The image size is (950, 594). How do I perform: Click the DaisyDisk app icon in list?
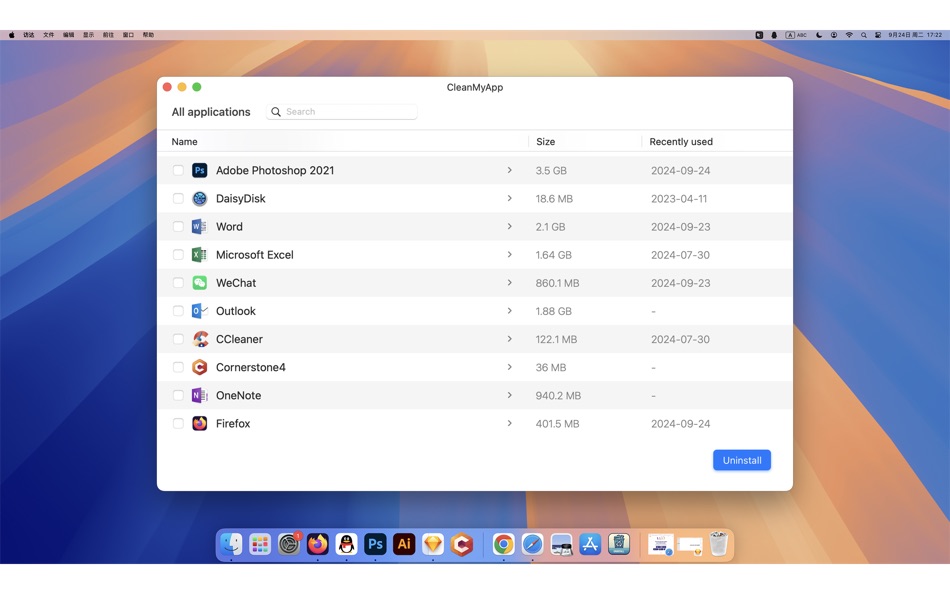[x=199, y=199]
